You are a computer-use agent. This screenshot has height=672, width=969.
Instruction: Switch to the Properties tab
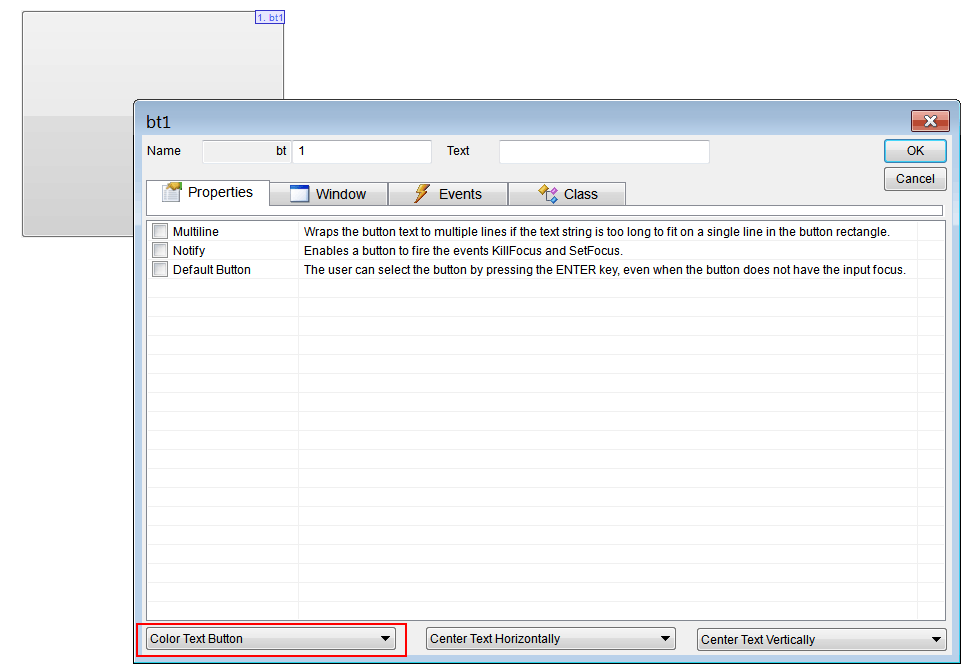(208, 192)
